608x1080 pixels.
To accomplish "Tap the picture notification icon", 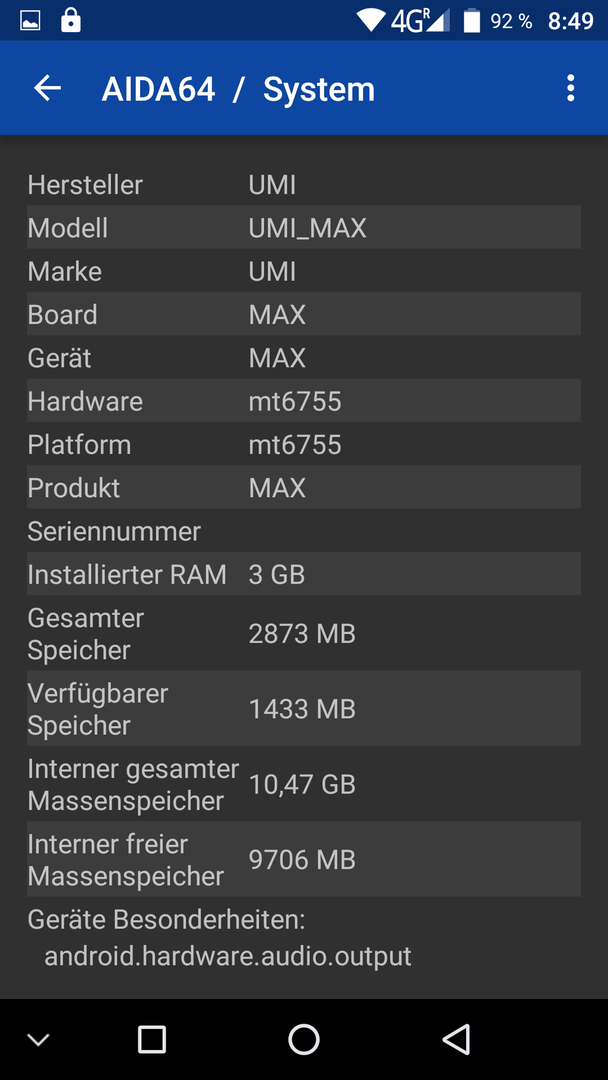I will [30, 21].
